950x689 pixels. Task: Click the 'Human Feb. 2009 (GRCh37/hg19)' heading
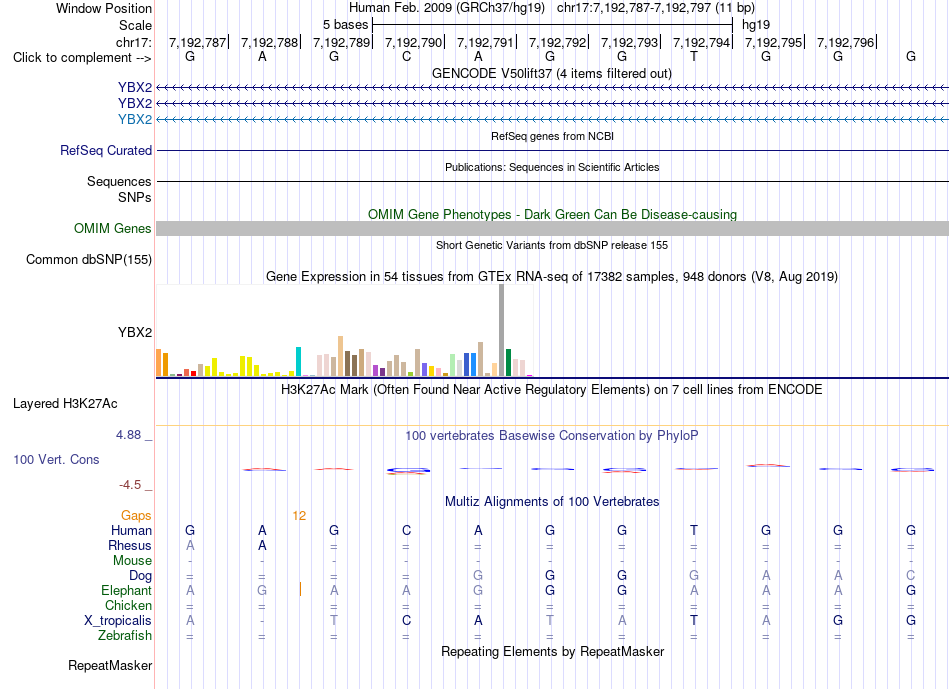click(x=447, y=8)
